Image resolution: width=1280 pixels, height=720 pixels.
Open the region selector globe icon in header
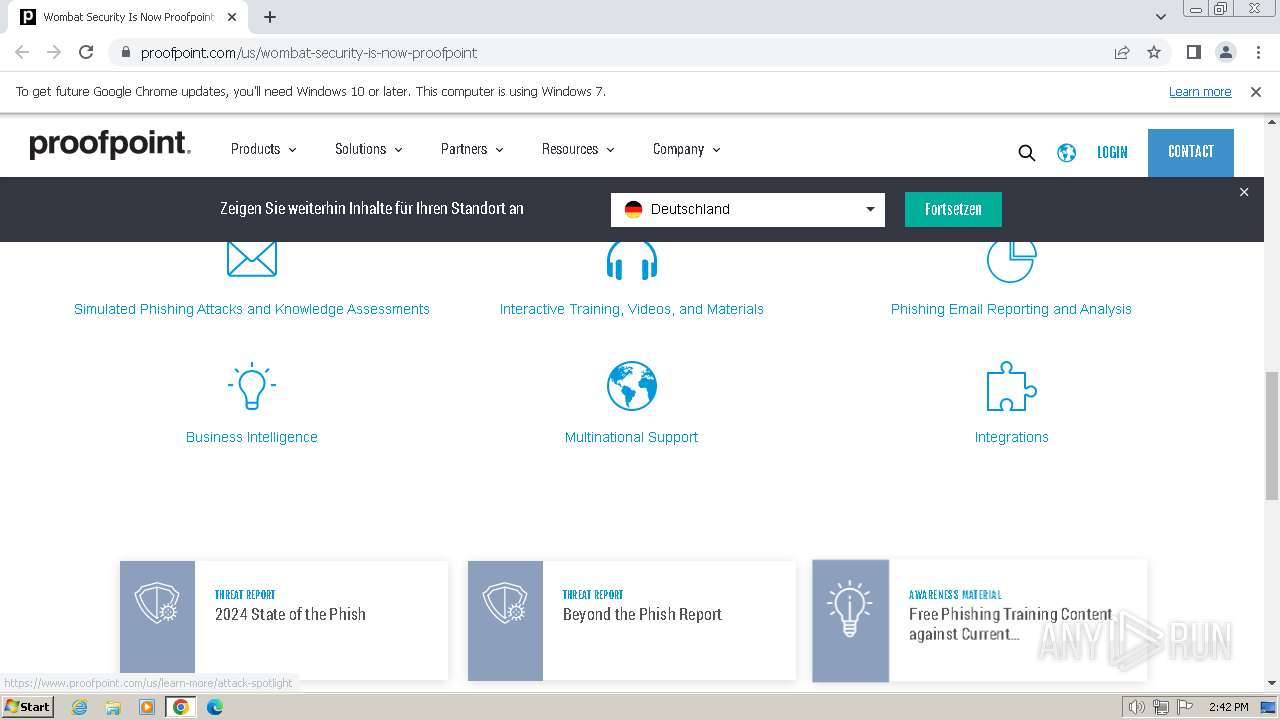(x=1067, y=152)
